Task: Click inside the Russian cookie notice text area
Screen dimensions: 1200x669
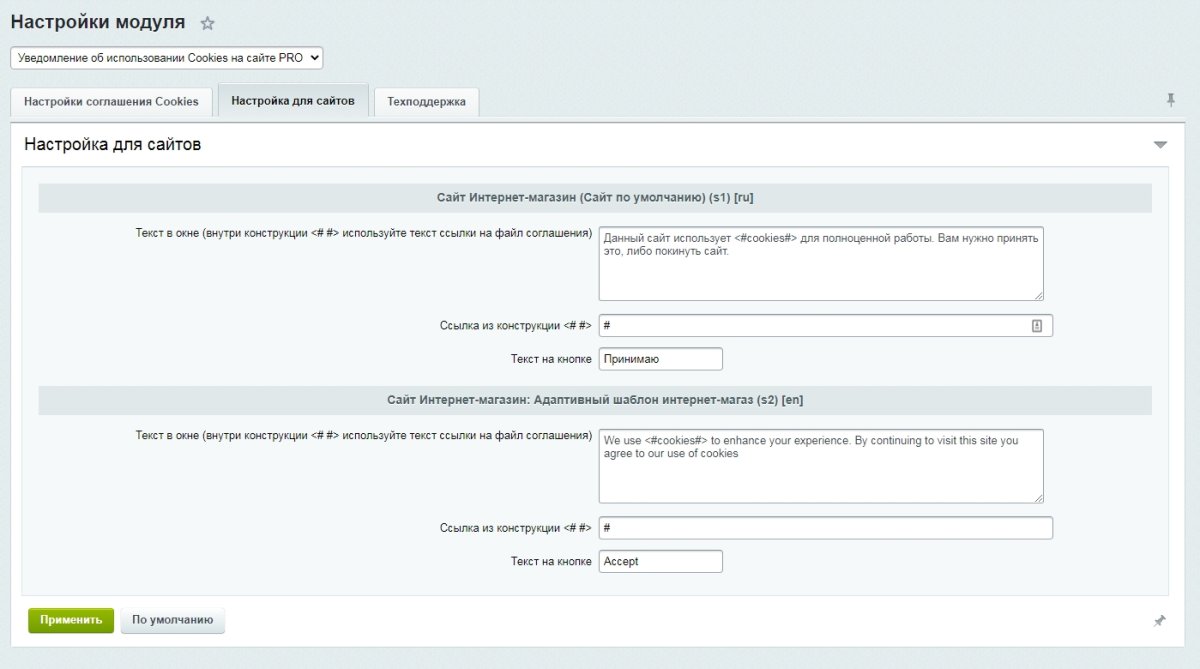Action: click(x=820, y=262)
